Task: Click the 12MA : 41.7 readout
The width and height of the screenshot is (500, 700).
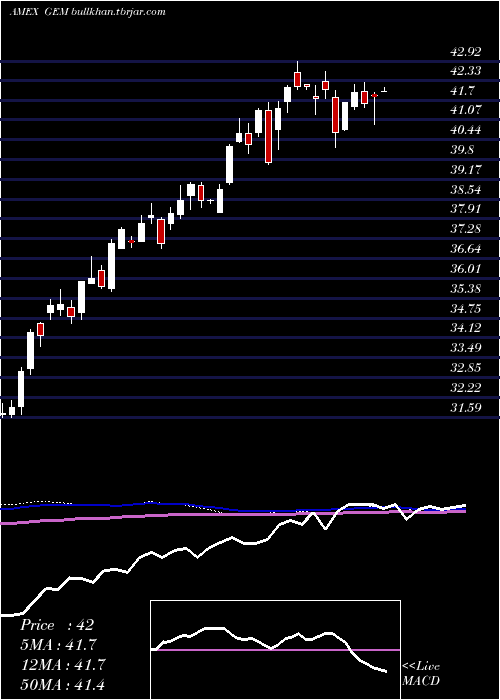Action: tap(63, 665)
